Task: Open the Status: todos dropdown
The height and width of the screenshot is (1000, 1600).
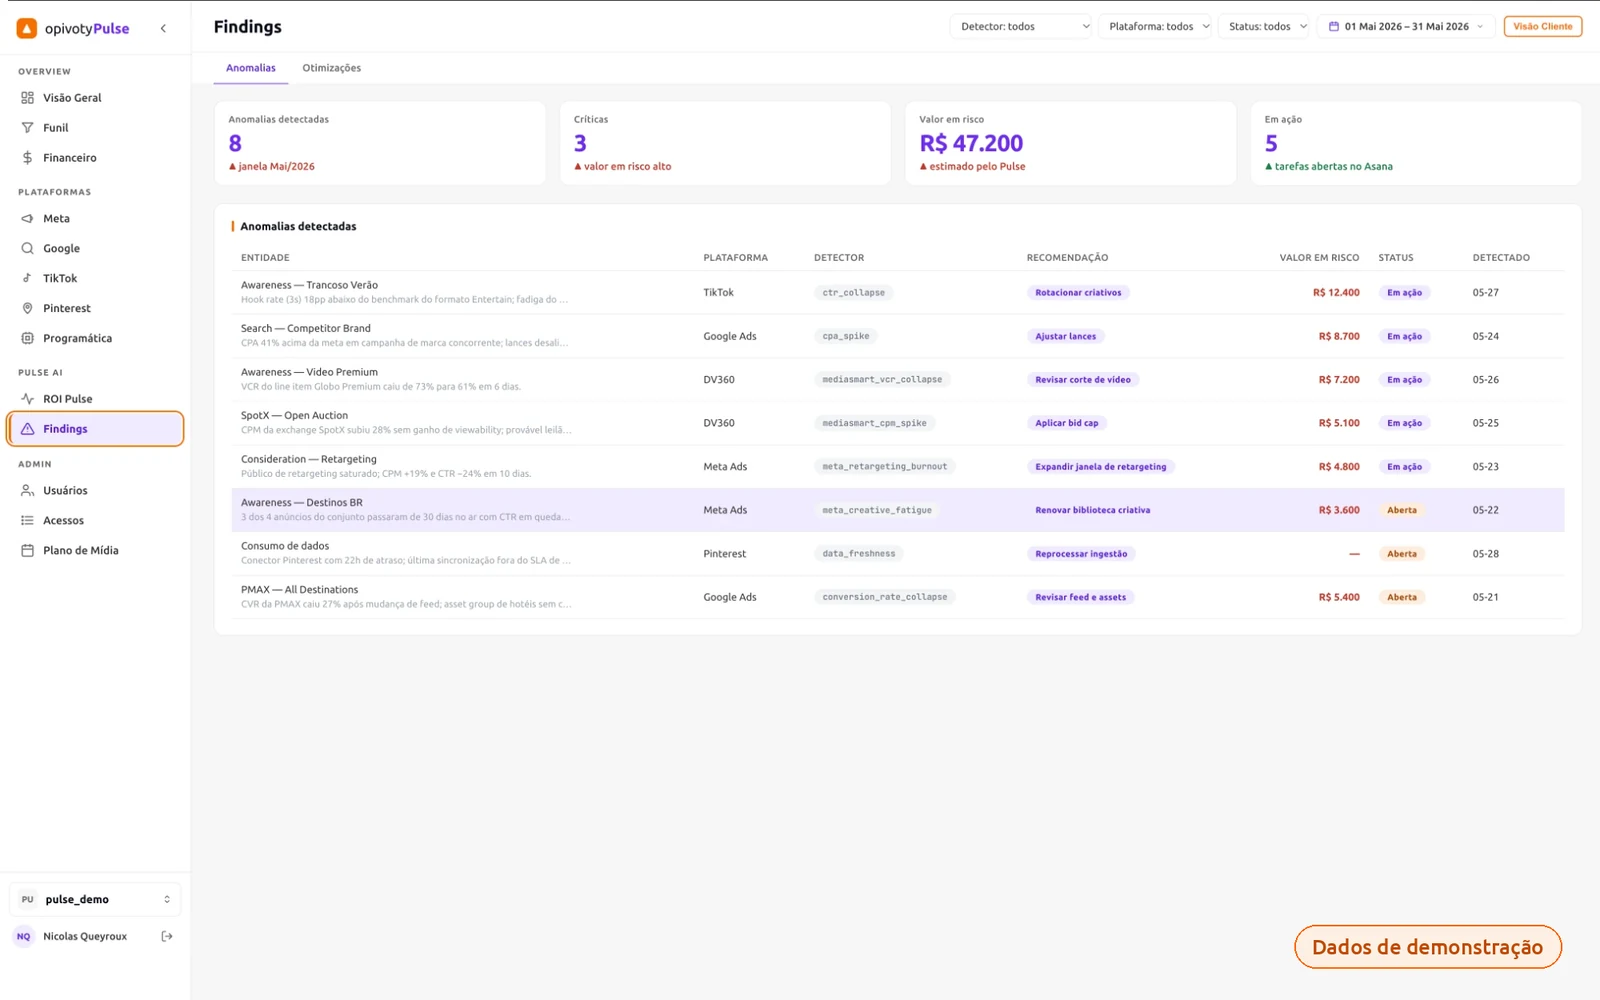Action: [1264, 27]
